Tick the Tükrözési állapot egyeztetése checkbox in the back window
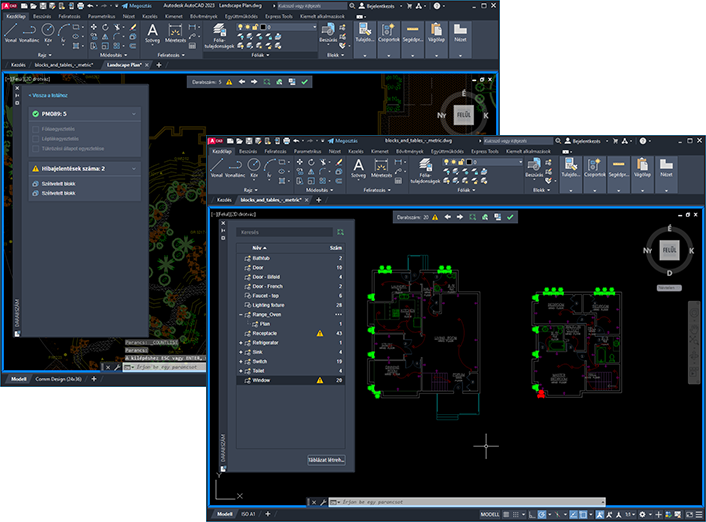 tap(36, 149)
